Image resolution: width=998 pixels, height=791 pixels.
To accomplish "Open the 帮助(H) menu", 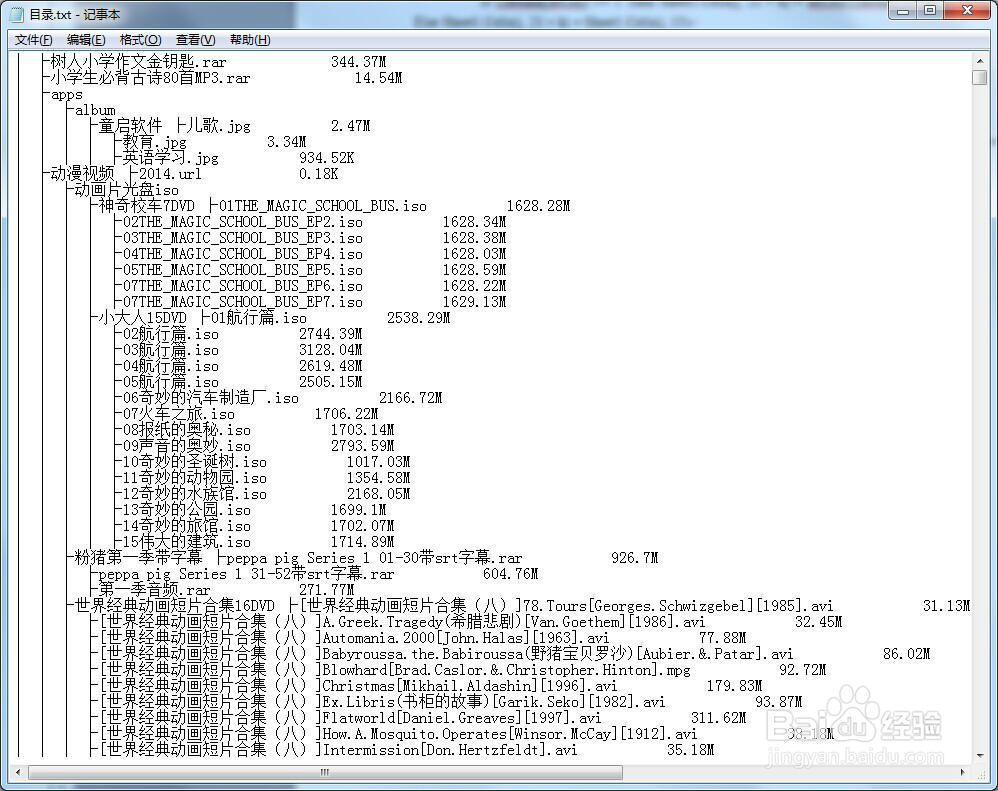I will point(250,40).
